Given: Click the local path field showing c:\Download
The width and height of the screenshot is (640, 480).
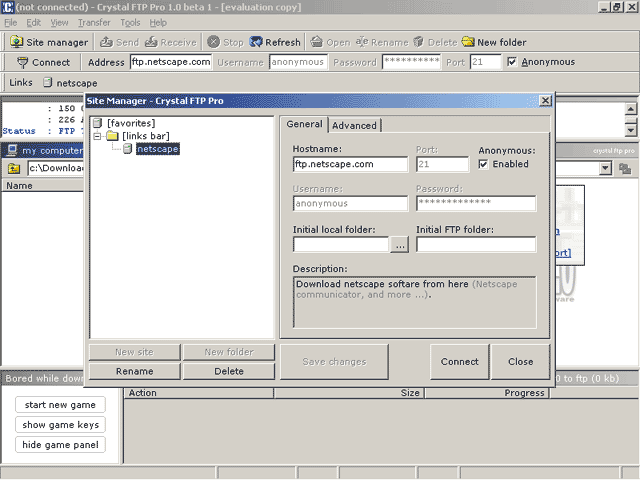Looking at the screenshot, I should coord(56,168).
